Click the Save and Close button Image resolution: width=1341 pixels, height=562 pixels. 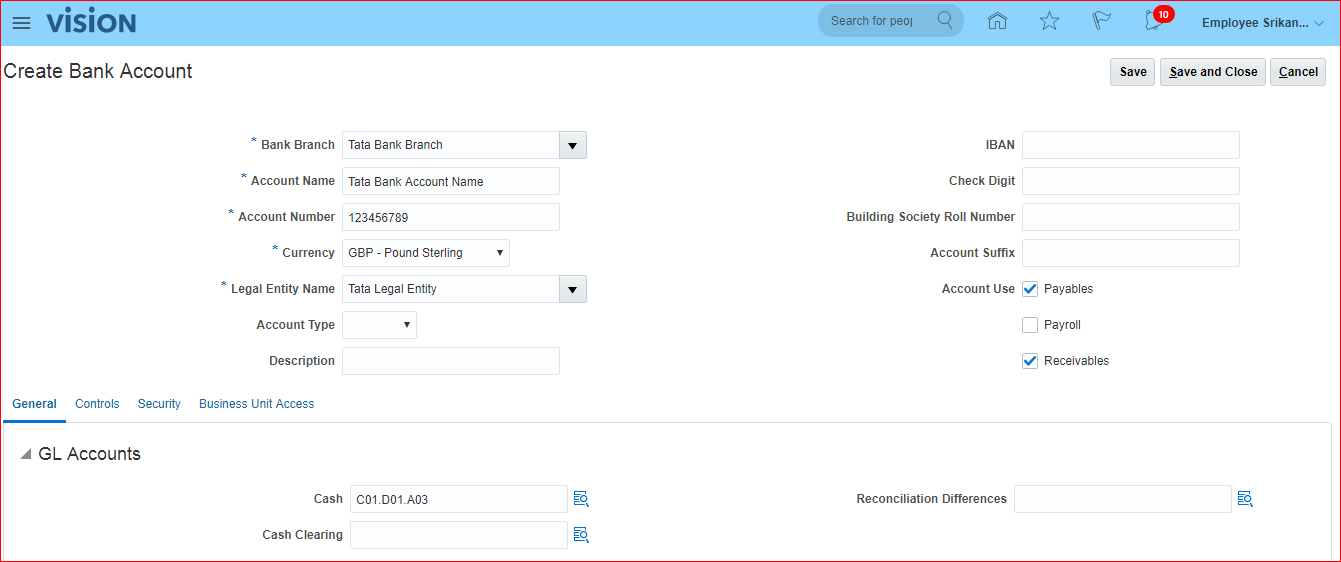[x=1212, y=72]
